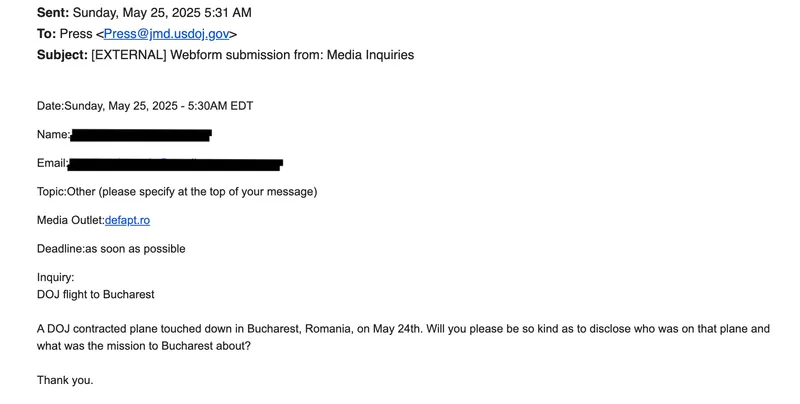Click the "Thank you." closing line
This screenshot has width=800, height=404.
click(x=65, y=380)
